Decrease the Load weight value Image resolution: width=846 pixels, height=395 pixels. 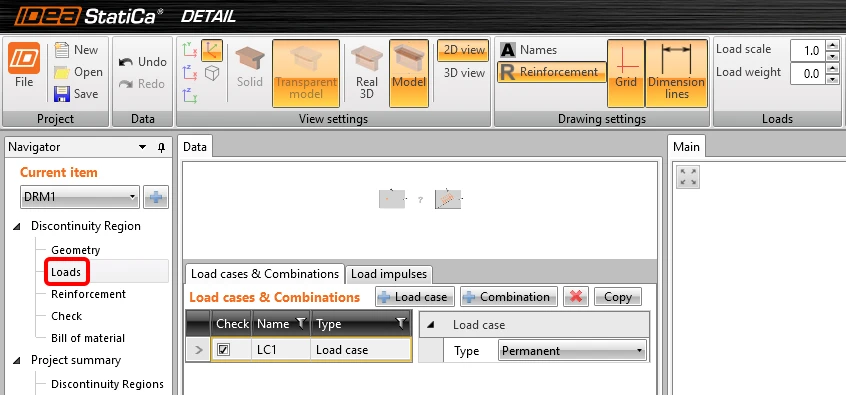click(x=833, y=79)
